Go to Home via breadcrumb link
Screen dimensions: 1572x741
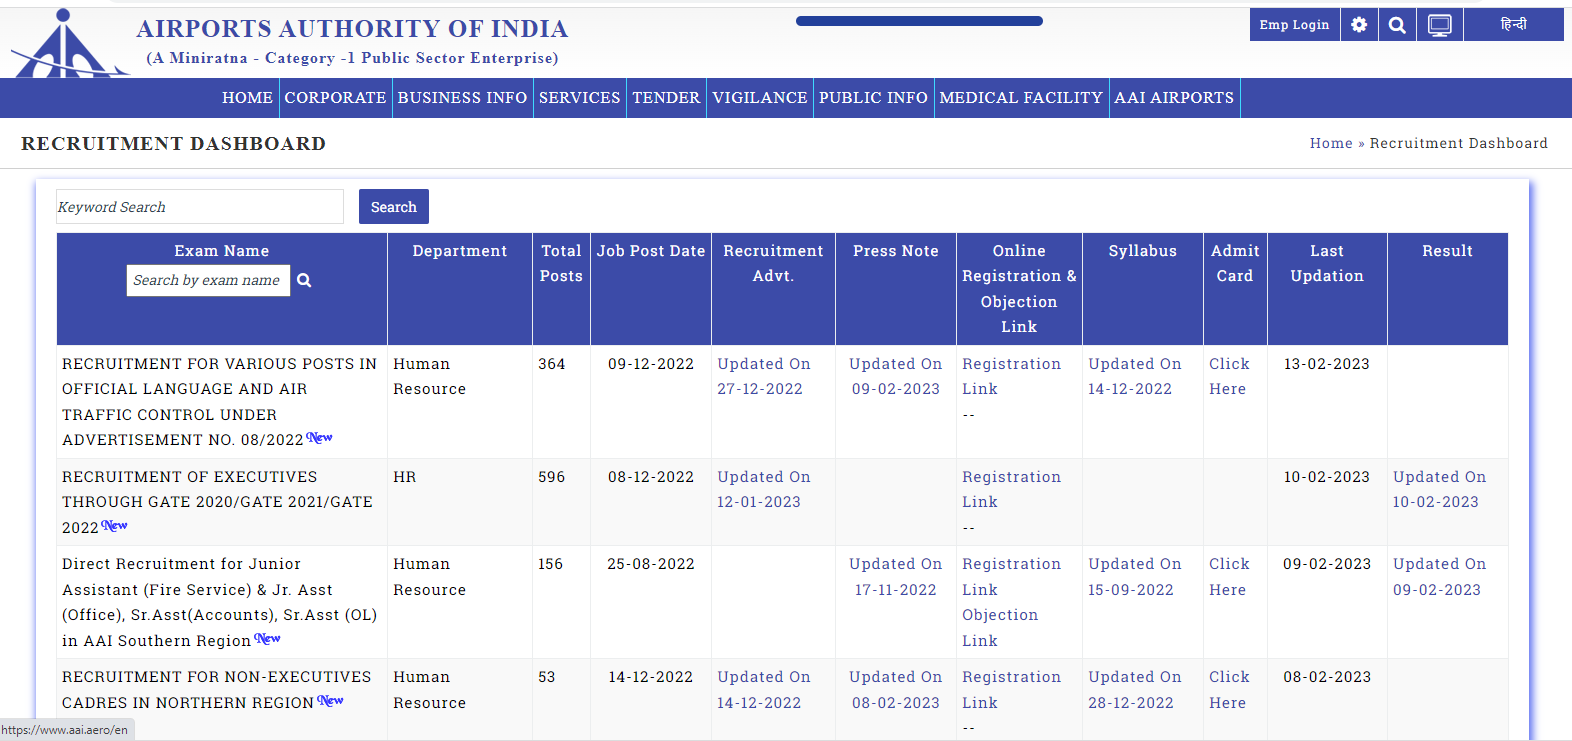(1330, 143)
